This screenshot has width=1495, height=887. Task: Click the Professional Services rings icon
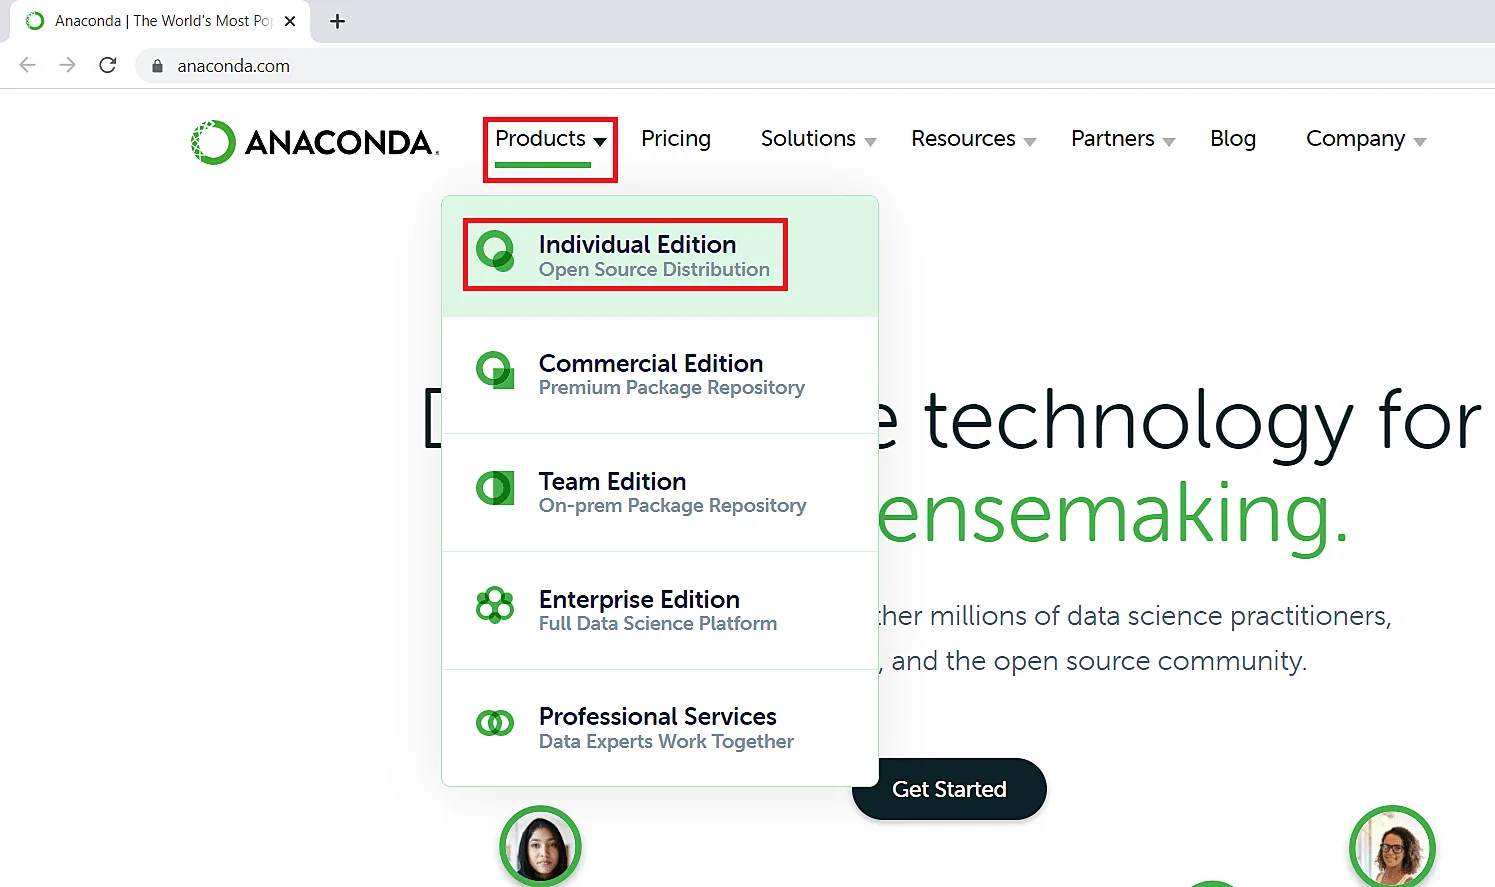[495, 723]
